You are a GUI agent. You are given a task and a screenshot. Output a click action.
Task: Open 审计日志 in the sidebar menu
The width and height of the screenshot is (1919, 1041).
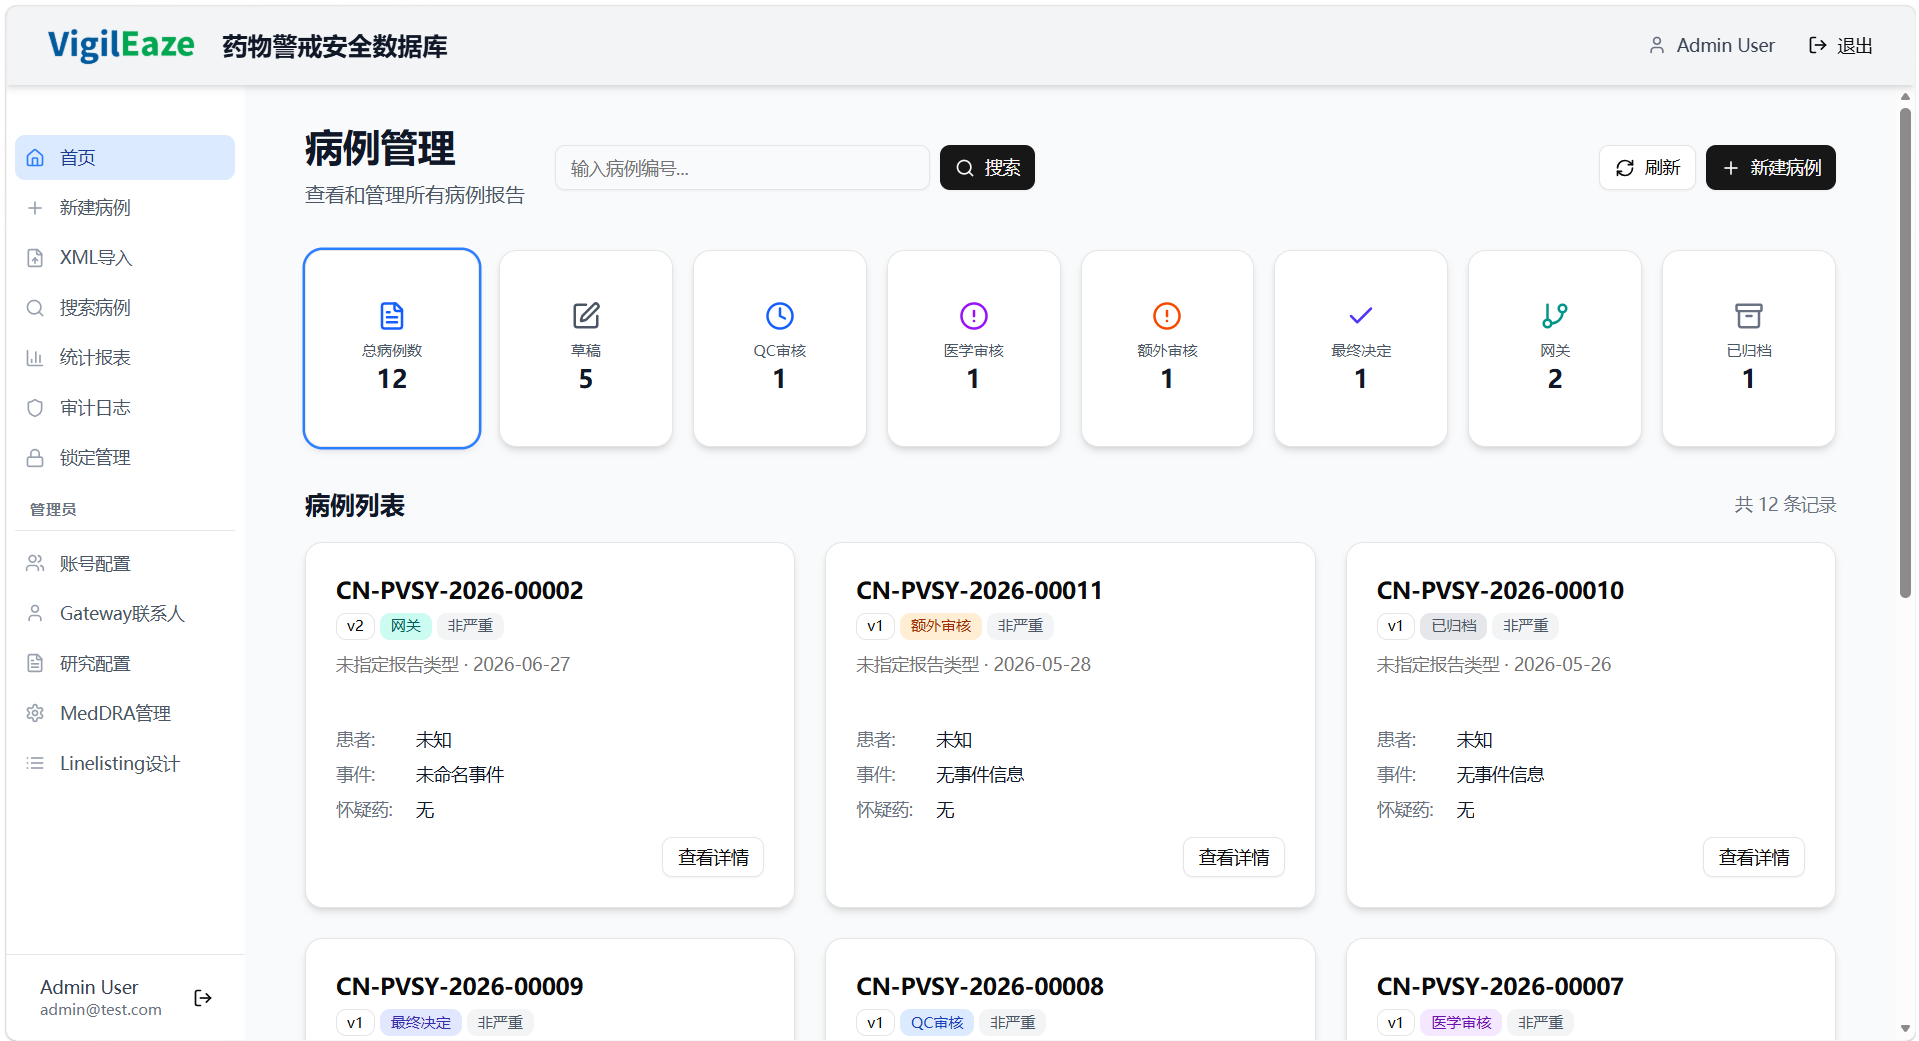(125, 408)
